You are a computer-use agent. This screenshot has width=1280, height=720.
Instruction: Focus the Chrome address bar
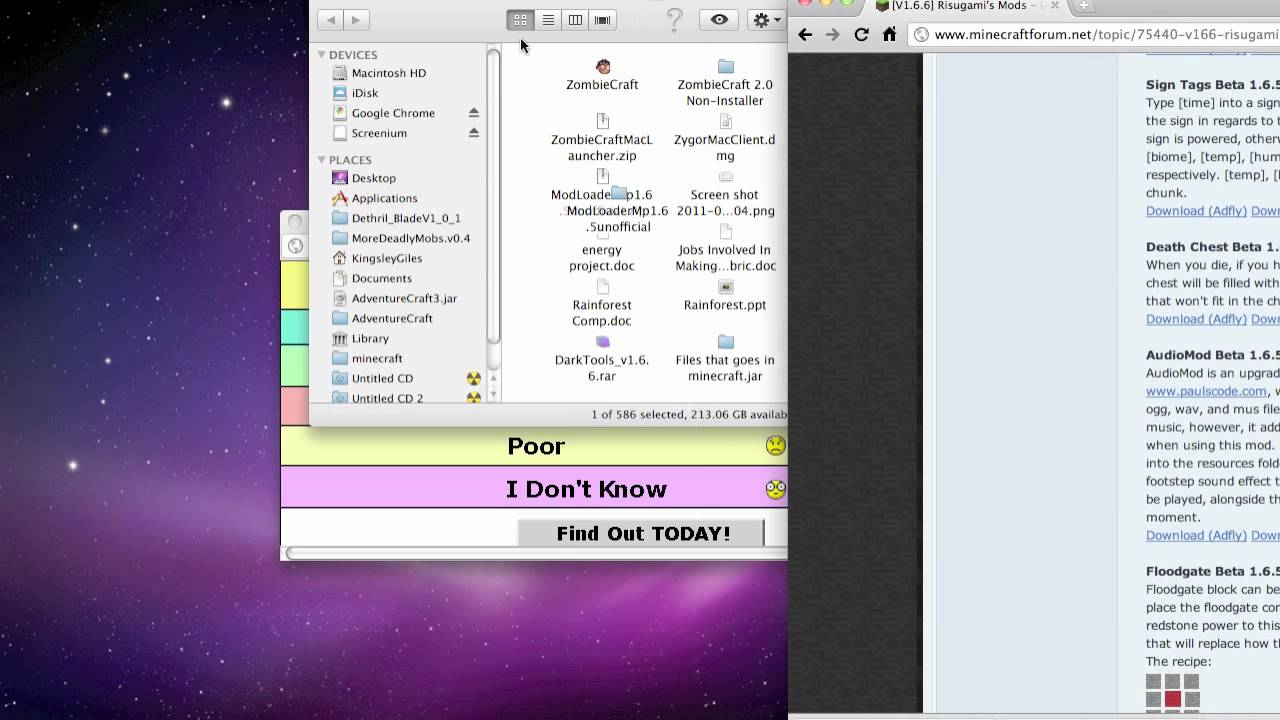1094,34
